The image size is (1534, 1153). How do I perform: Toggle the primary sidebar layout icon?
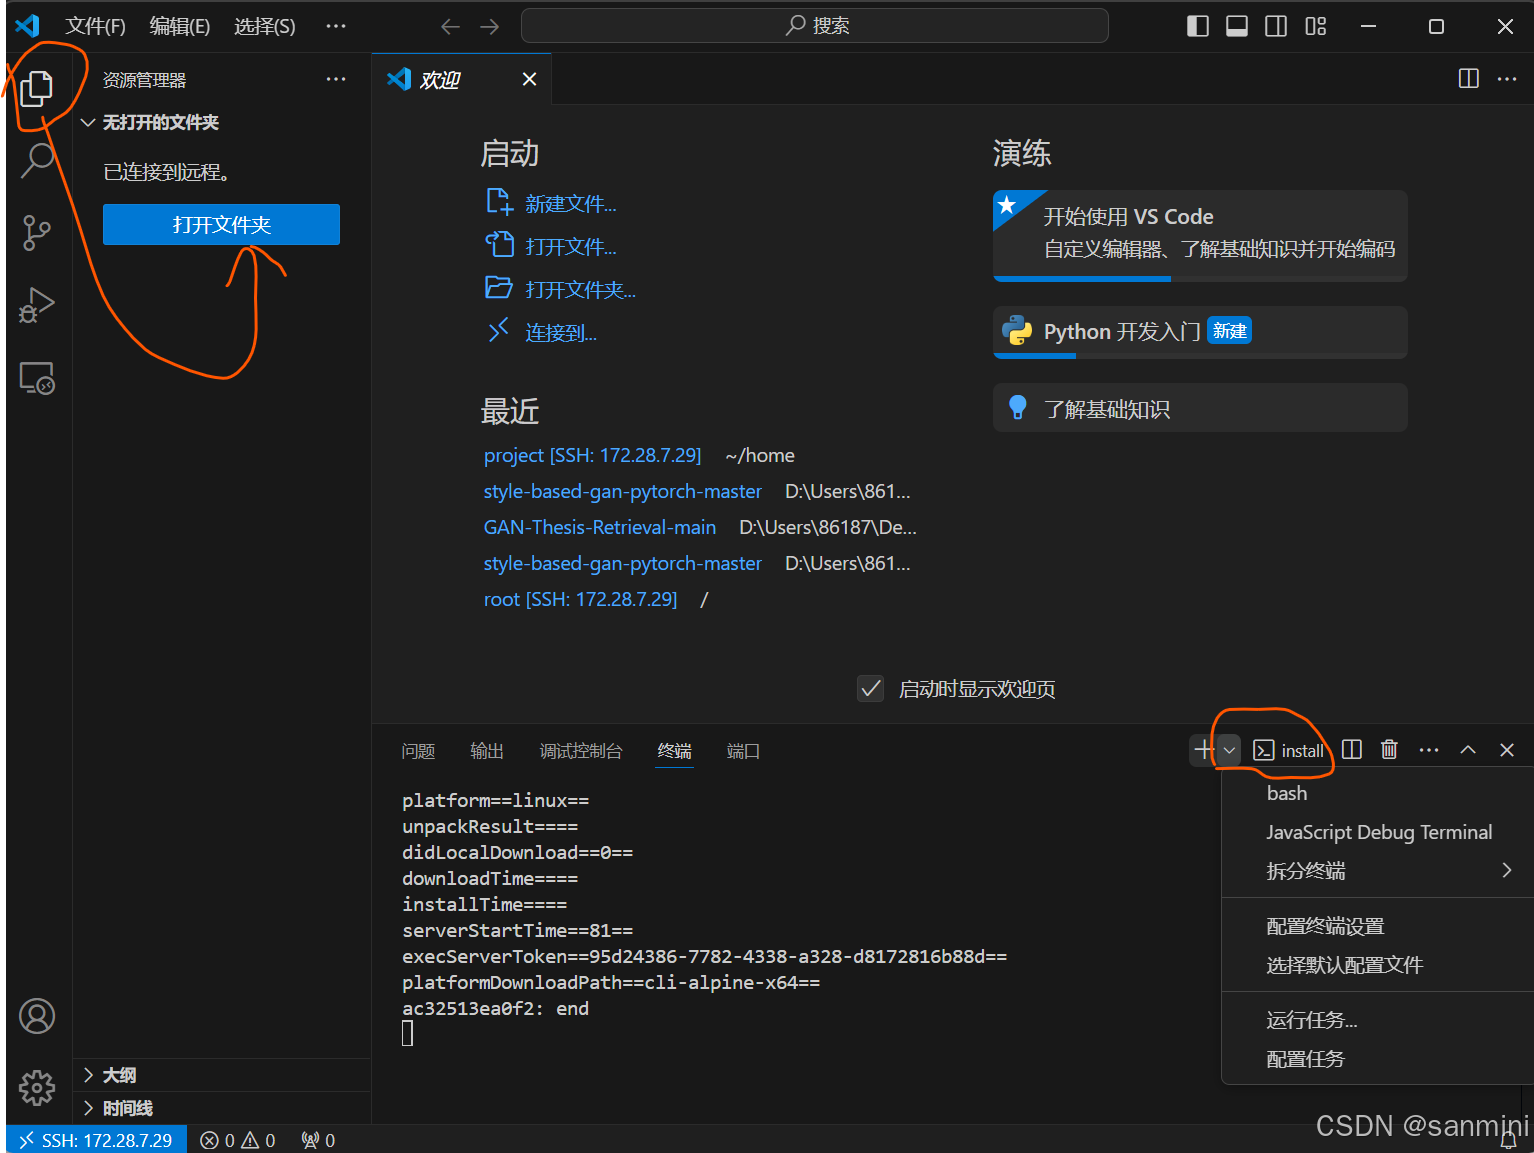[x=1197, y=26]
